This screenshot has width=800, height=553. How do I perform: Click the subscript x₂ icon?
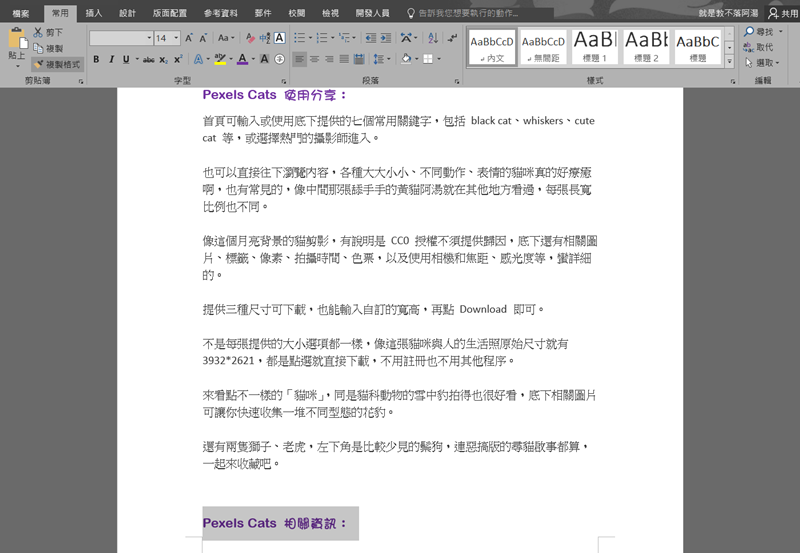click(x=163, y=60)
